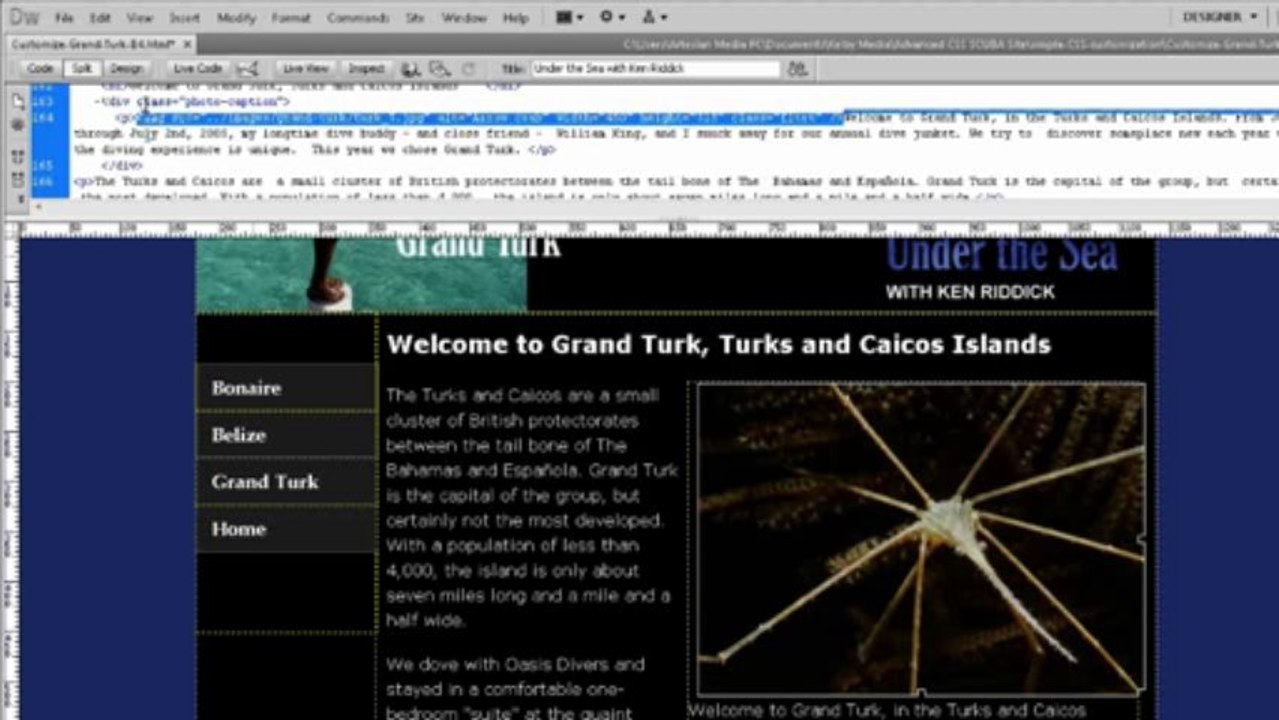Click the WITH KEN RIDDICK subtitle text

tap(970, 292)
